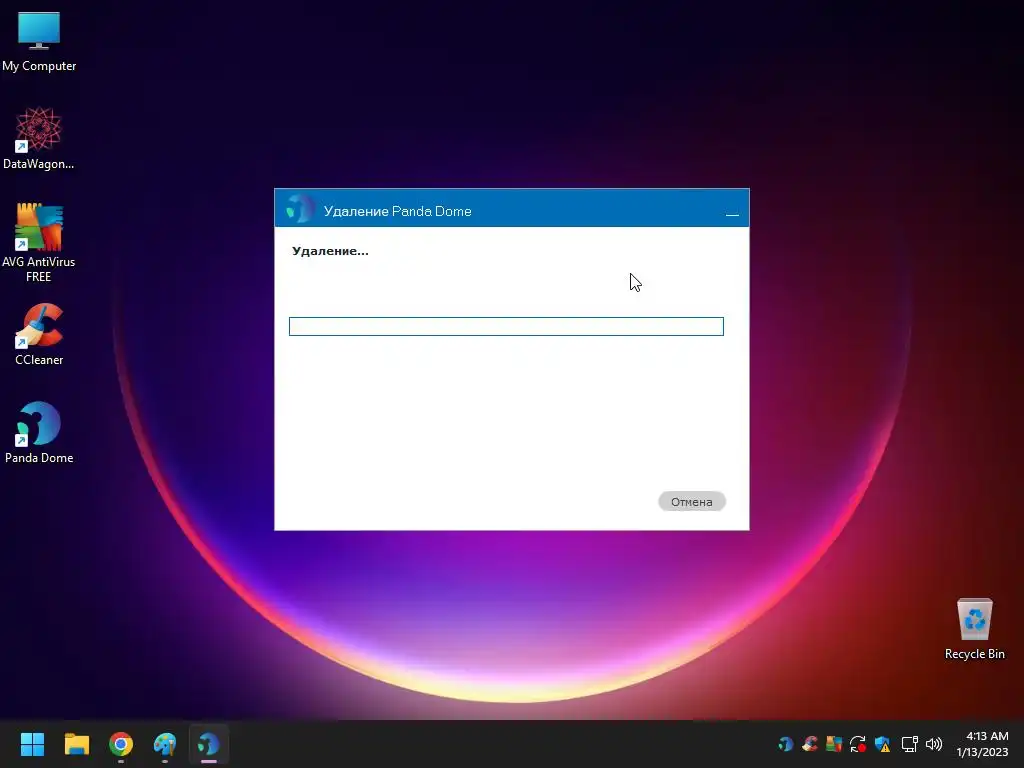Image resolution: width=1024 pixels, height=768 pixels.
Task: Open Windows Security from the tray shield
Action: (x=882, y=744)
